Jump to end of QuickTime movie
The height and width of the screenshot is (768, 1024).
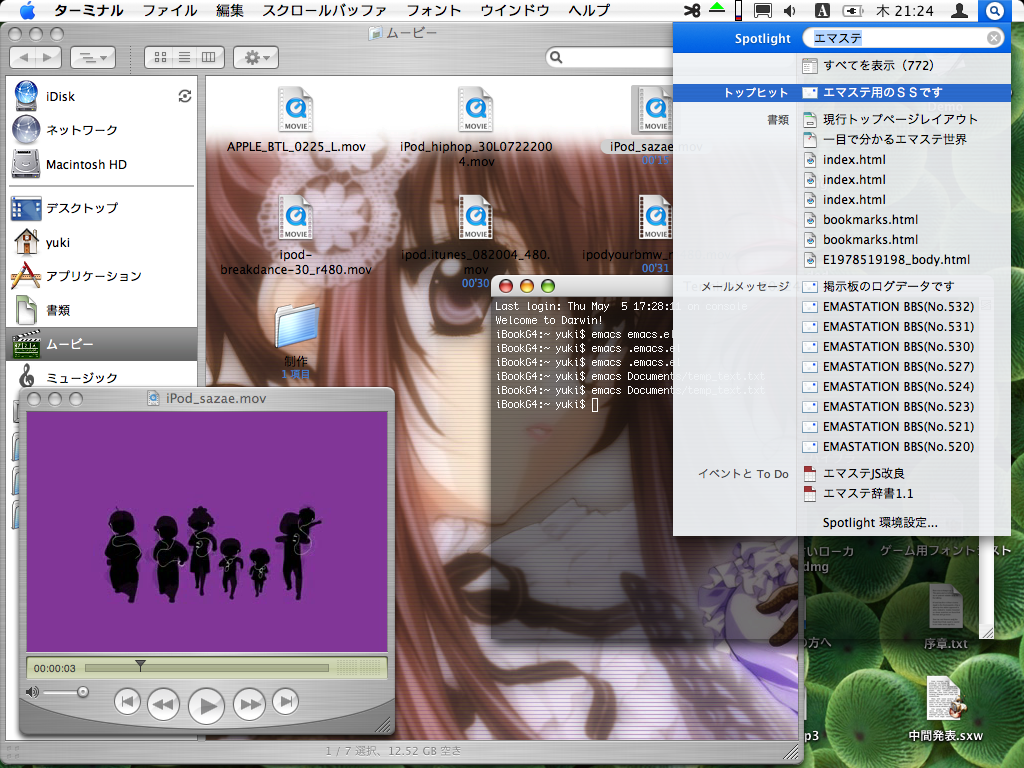[x=285, y=702]
